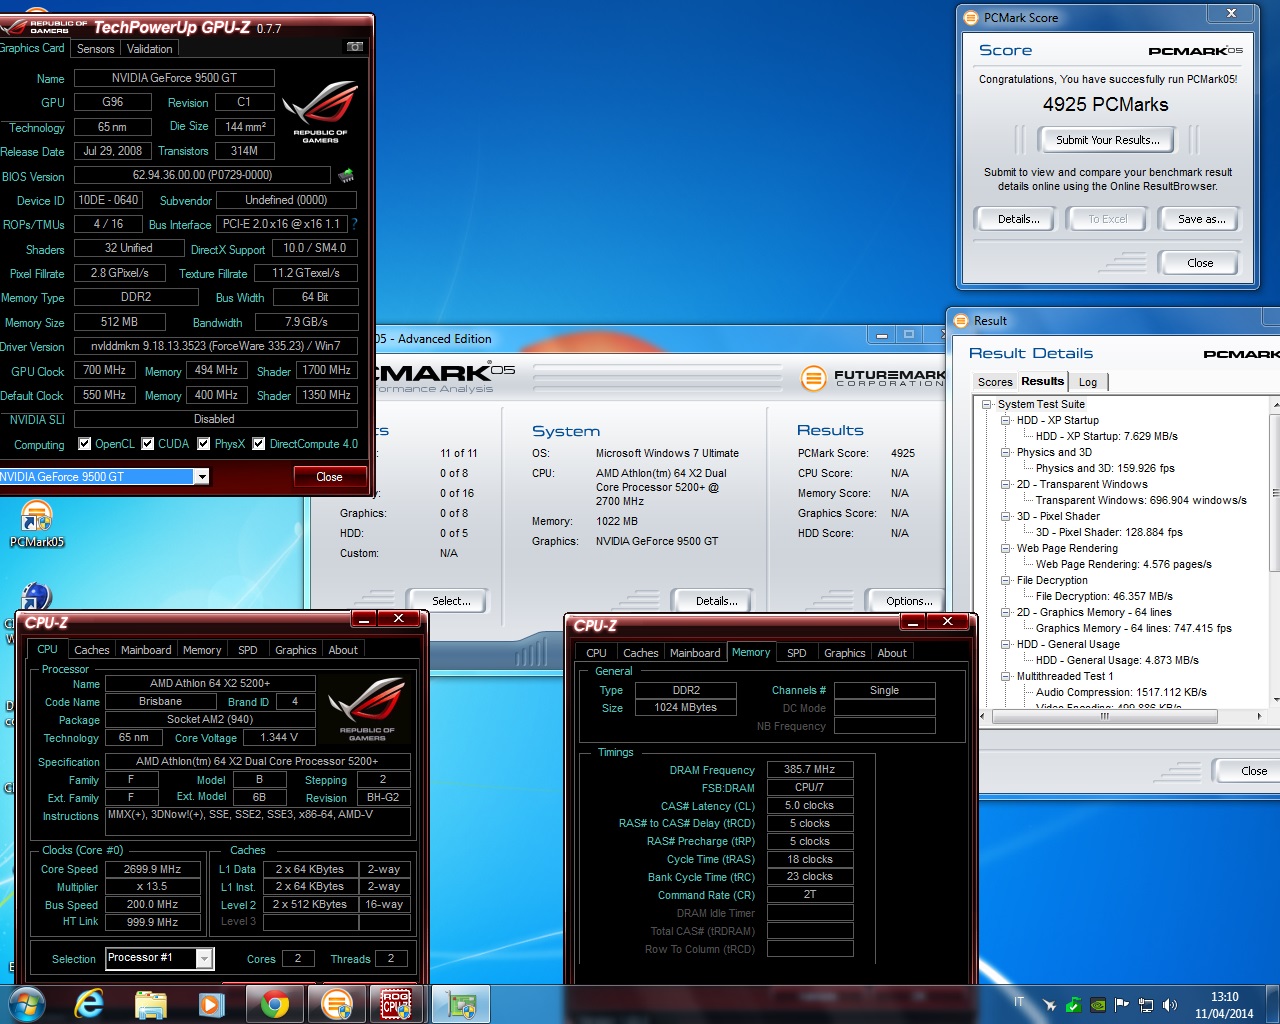Click the camera screenshot icon in GPU-Z
This screenshot has width=1280, height=1024.
[354, 47]
